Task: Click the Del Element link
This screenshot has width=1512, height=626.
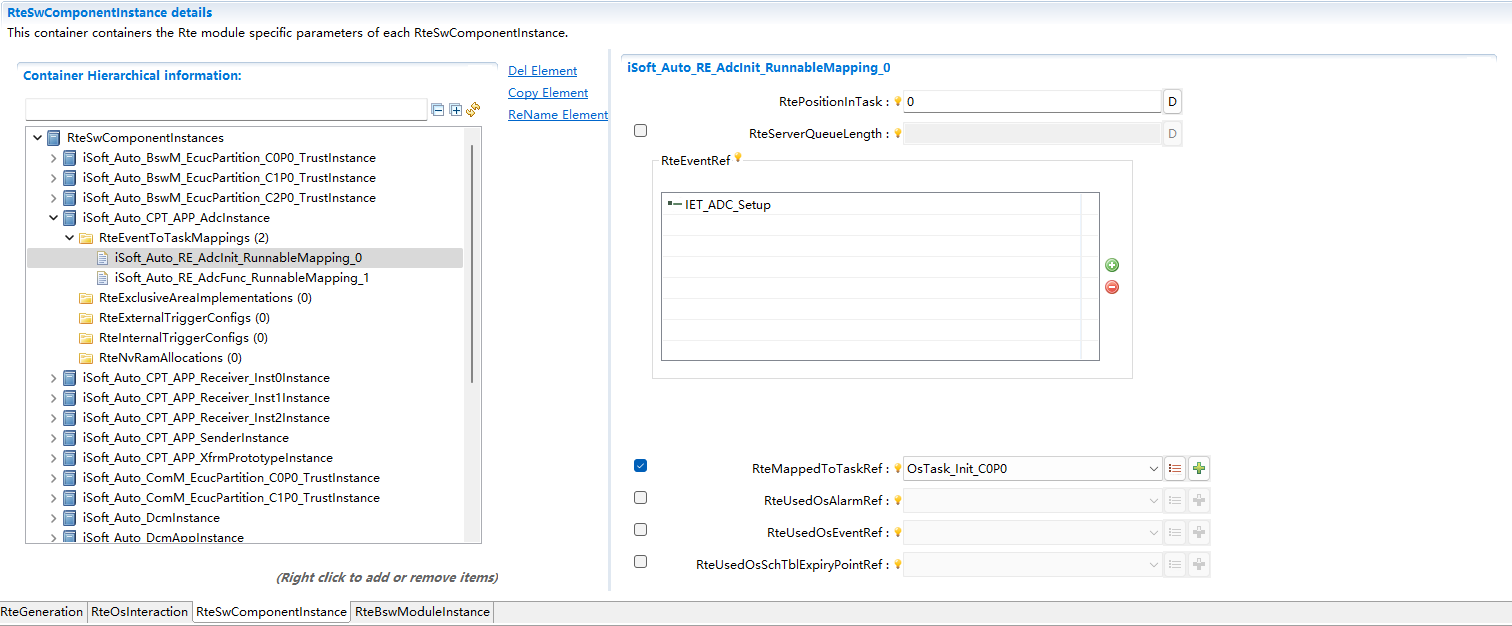Action: pyautogui.click(x=542, y=71)
